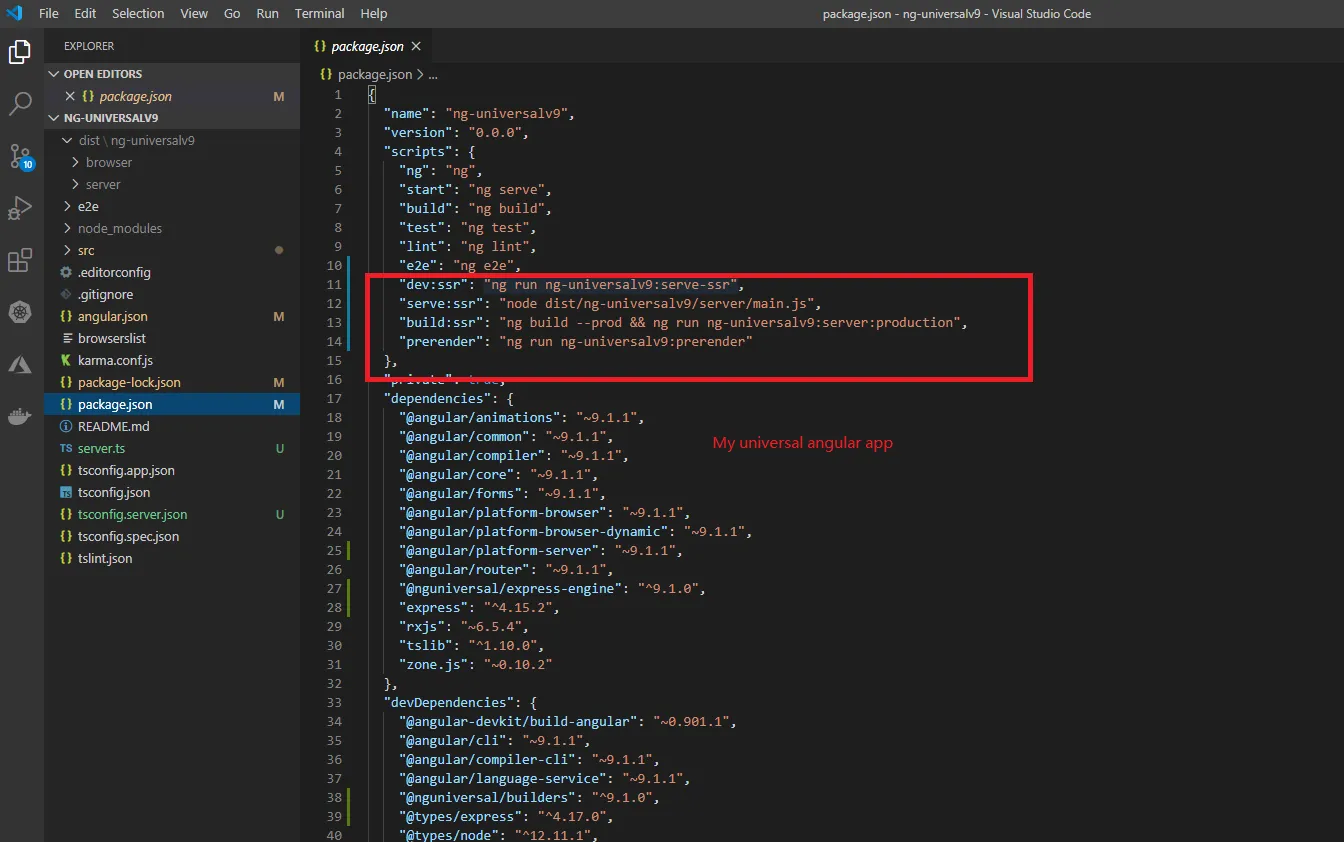1344x842 pixels.
Task: Click the "lint": "ng lint" script line
Action: [x=468, y=247]
